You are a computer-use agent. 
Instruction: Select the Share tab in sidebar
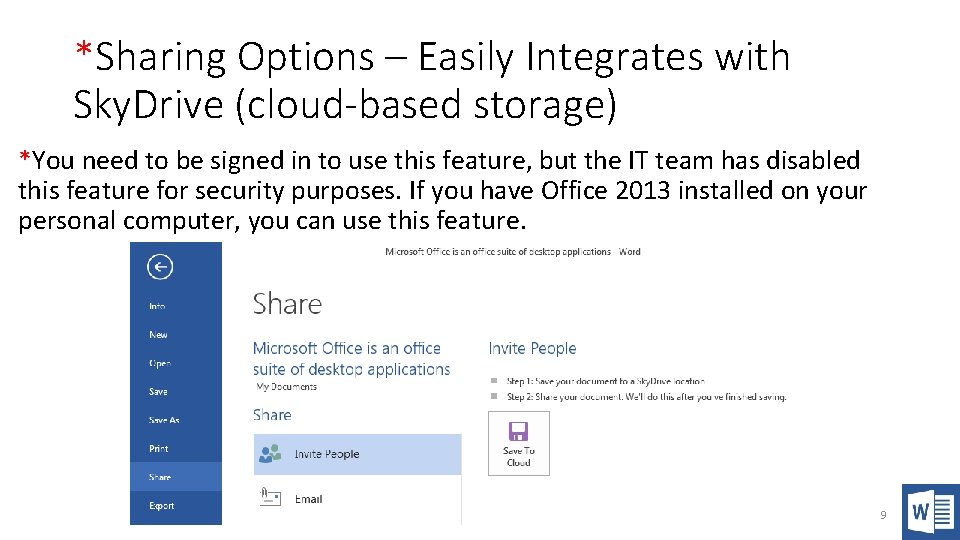pos(160,477)
